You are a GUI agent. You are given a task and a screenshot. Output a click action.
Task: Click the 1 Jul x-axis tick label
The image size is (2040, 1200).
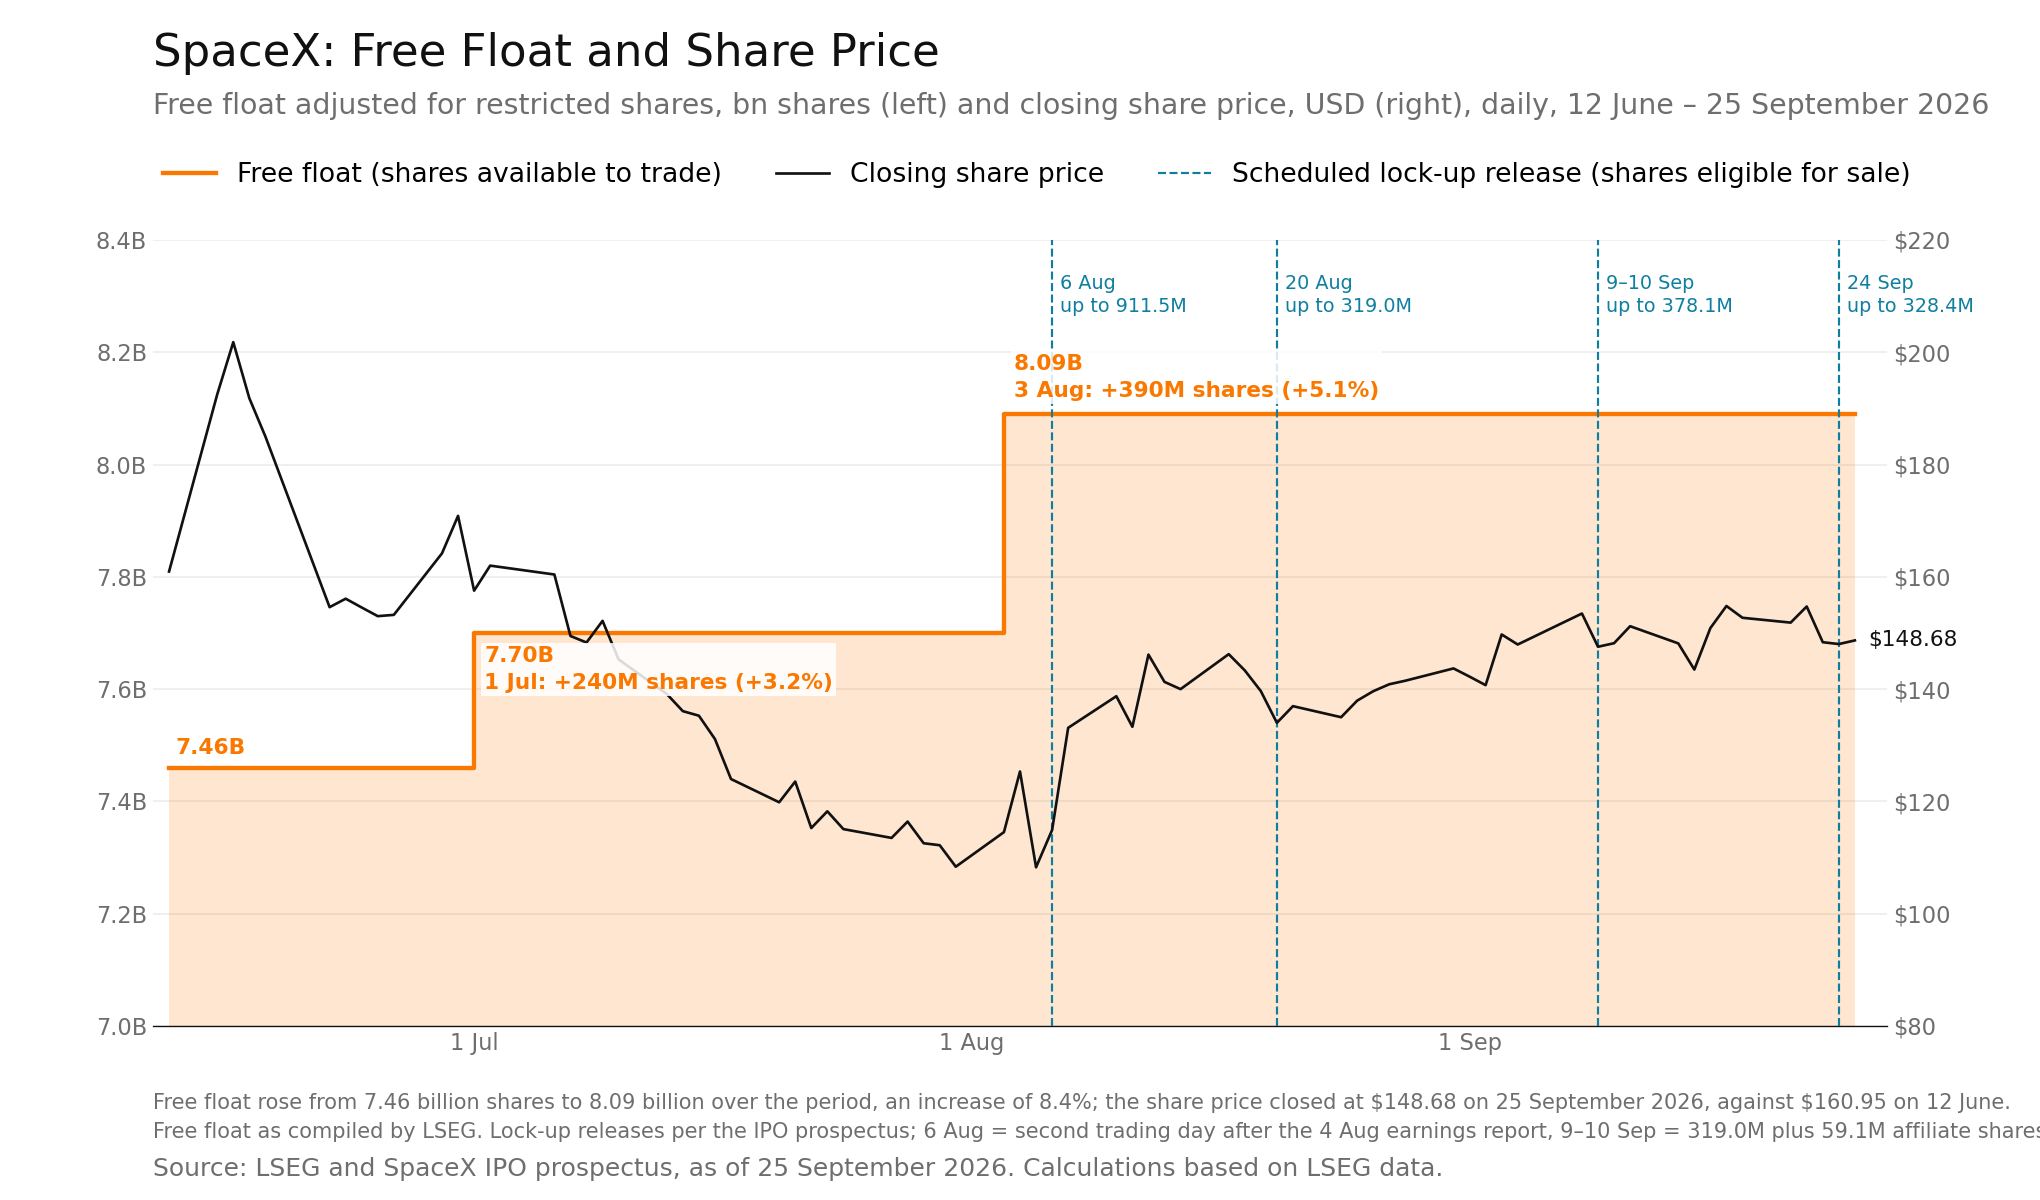[474, 1042]
